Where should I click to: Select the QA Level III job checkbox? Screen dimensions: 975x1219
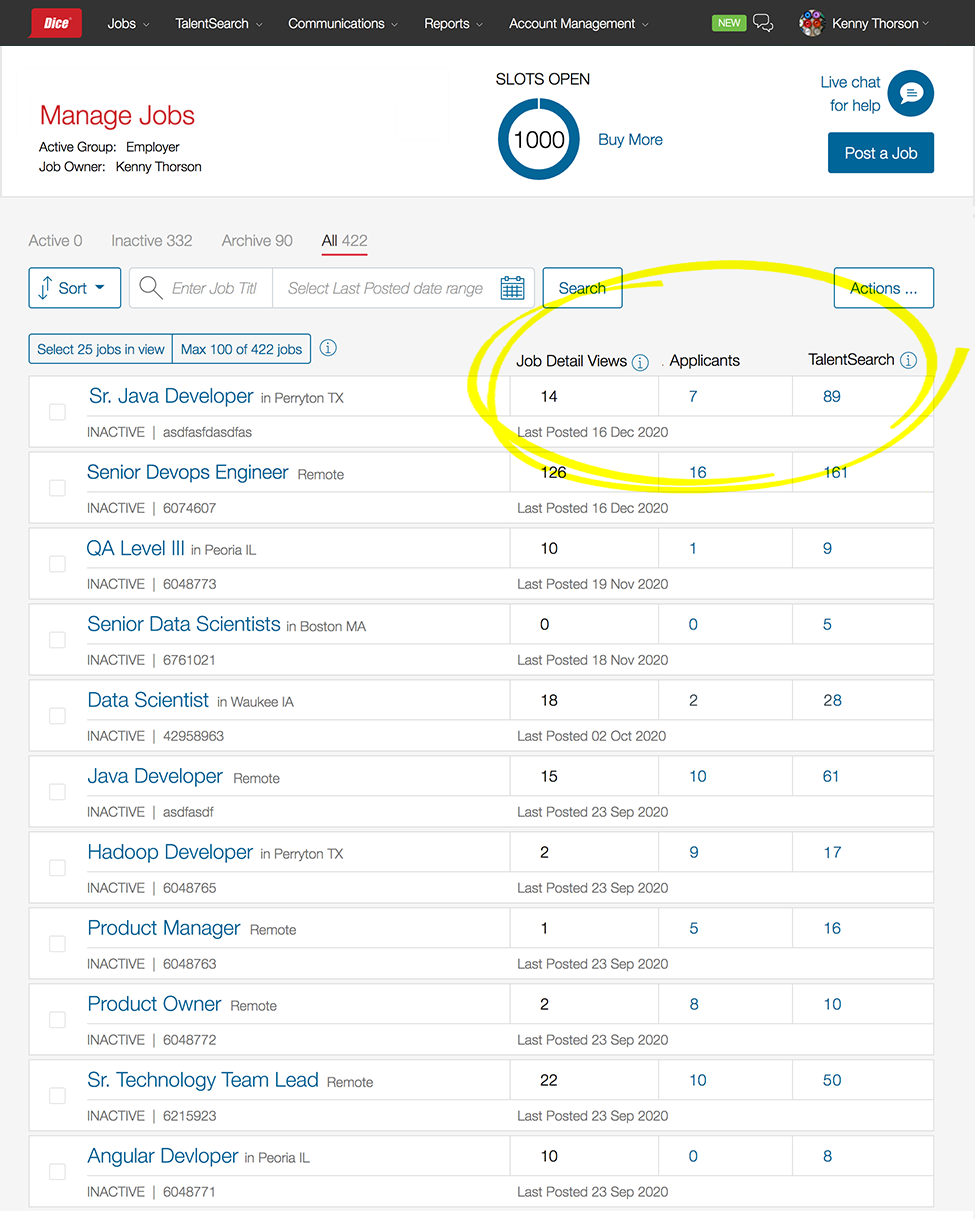(58, 564)
